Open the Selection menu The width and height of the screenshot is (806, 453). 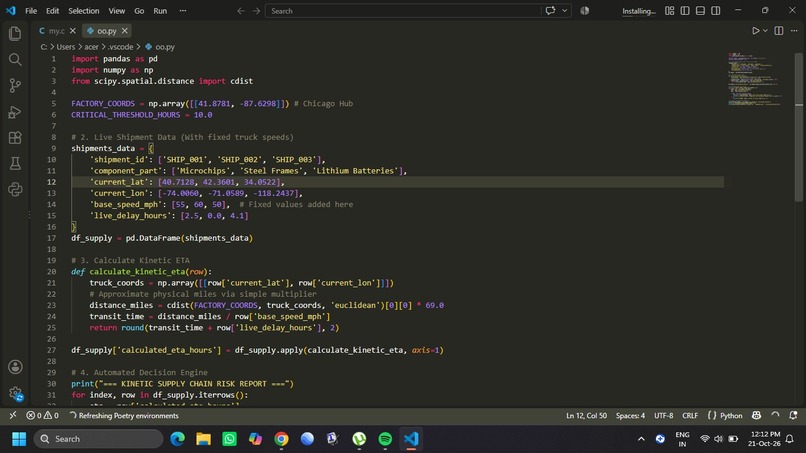(83, 11)
